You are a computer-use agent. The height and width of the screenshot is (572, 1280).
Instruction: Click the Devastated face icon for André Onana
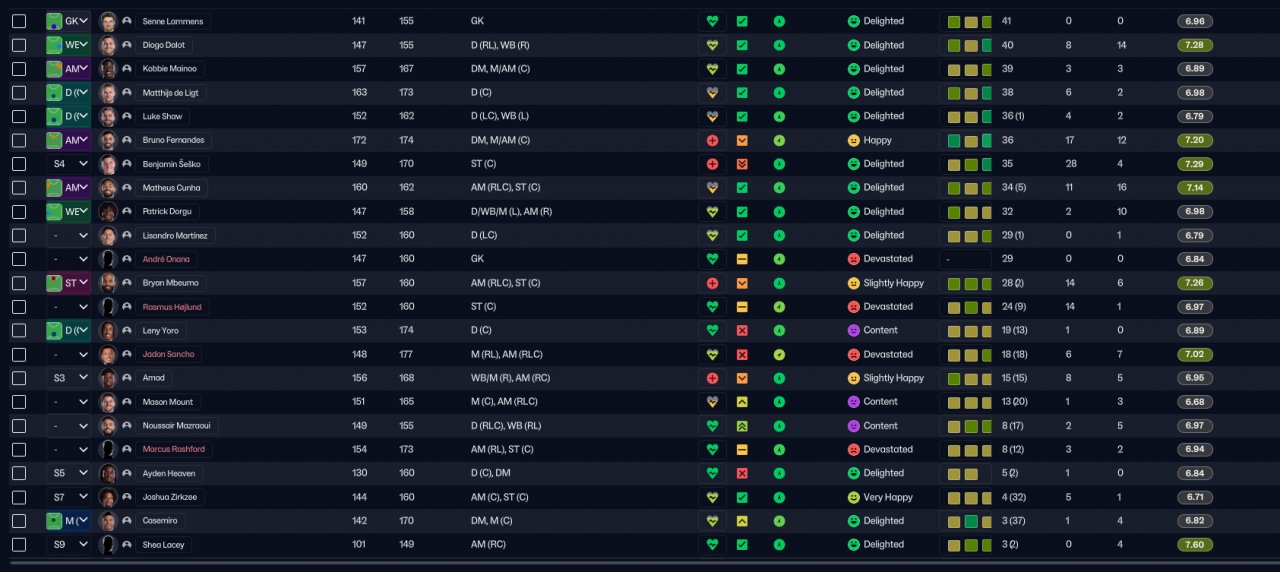click(853, 259)
